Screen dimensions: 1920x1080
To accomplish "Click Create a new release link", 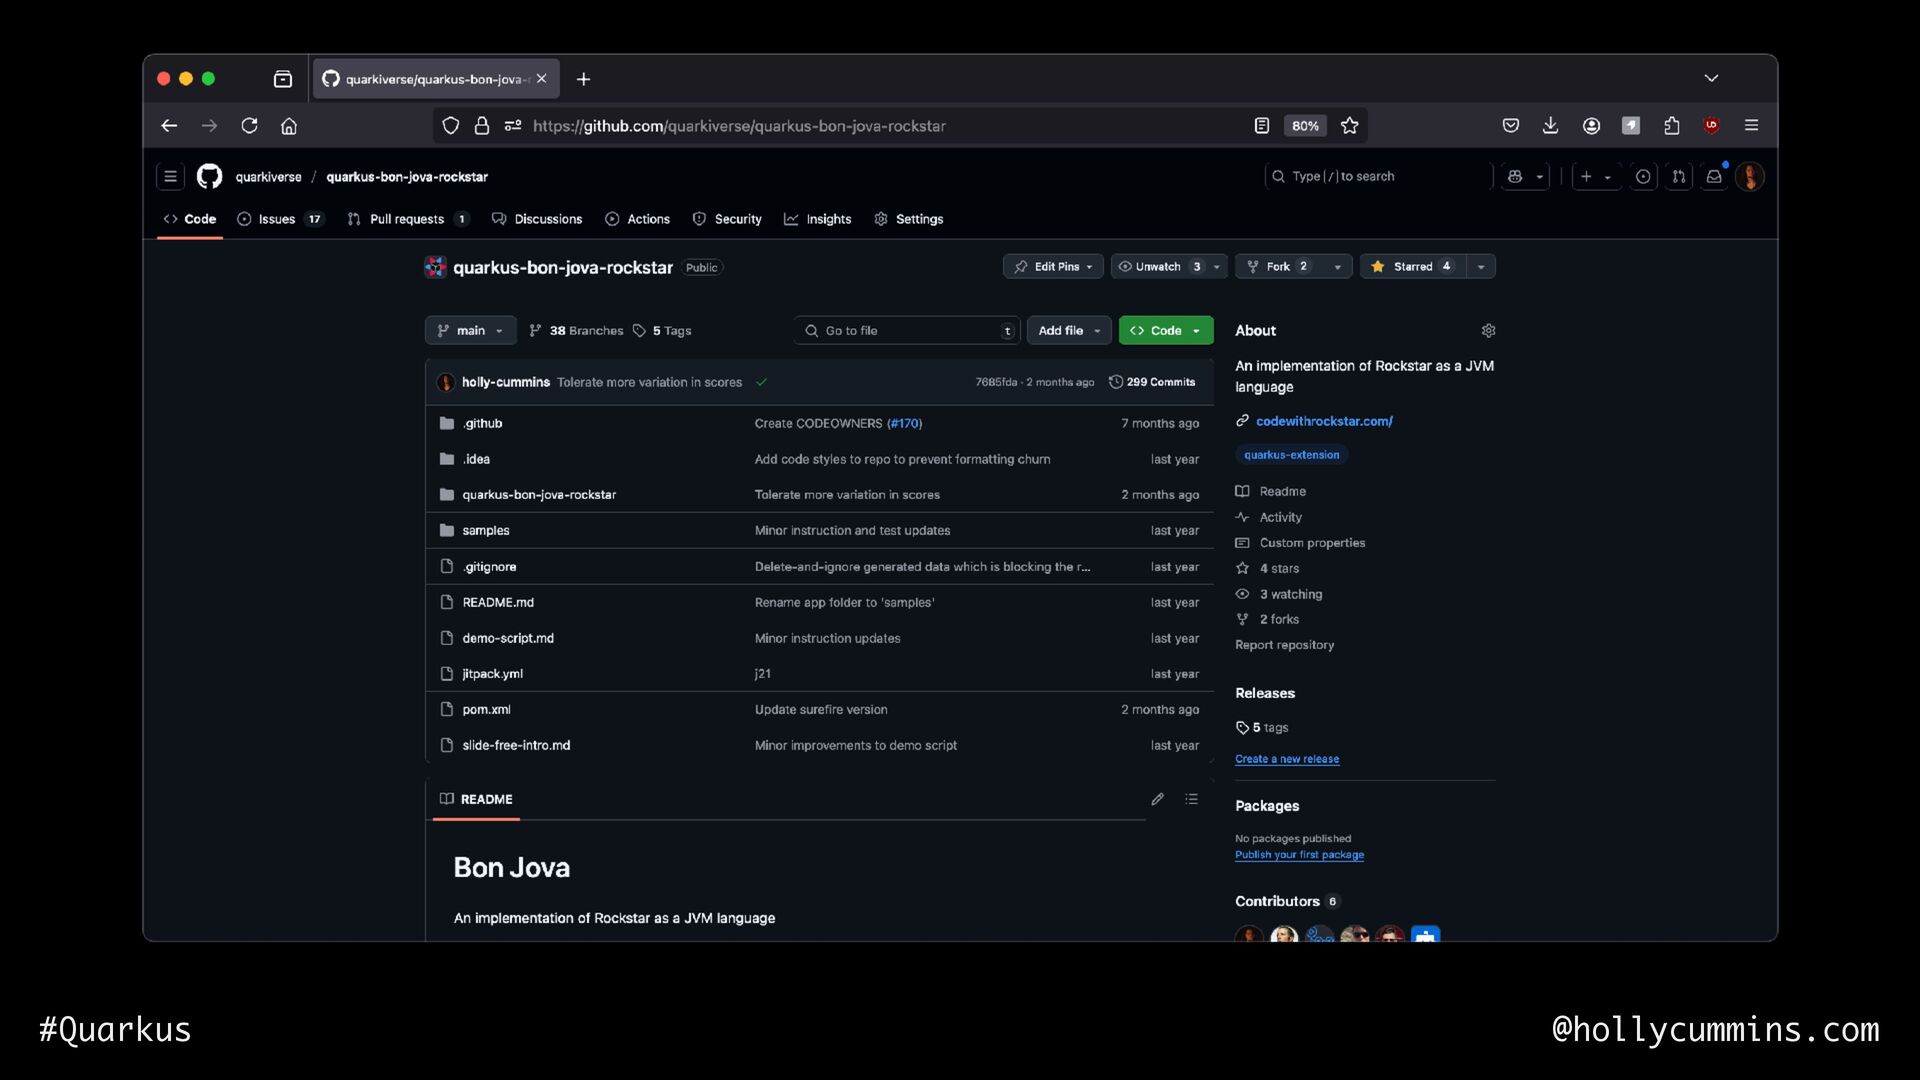I will coord(1286,759).
